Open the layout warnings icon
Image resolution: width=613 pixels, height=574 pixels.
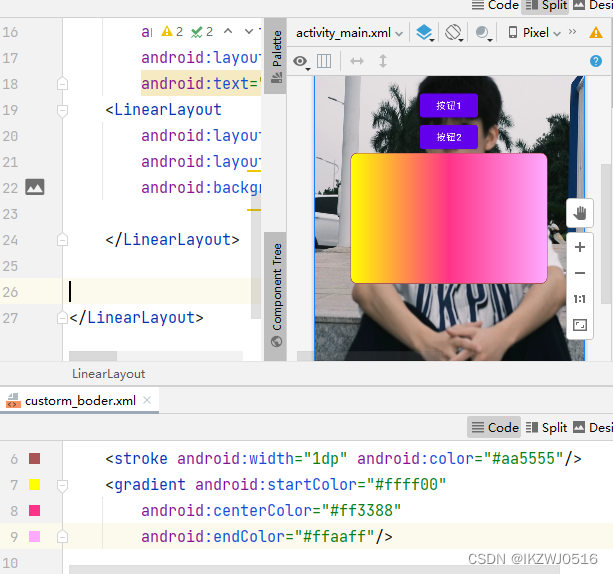(x=596, y=33)
